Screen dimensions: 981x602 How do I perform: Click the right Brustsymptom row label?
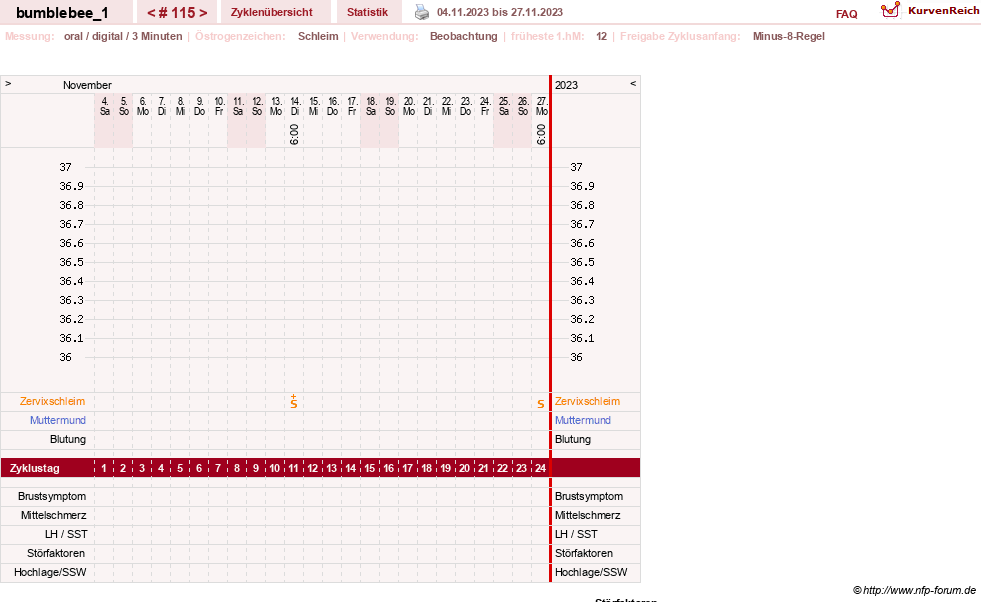point(589,496)
